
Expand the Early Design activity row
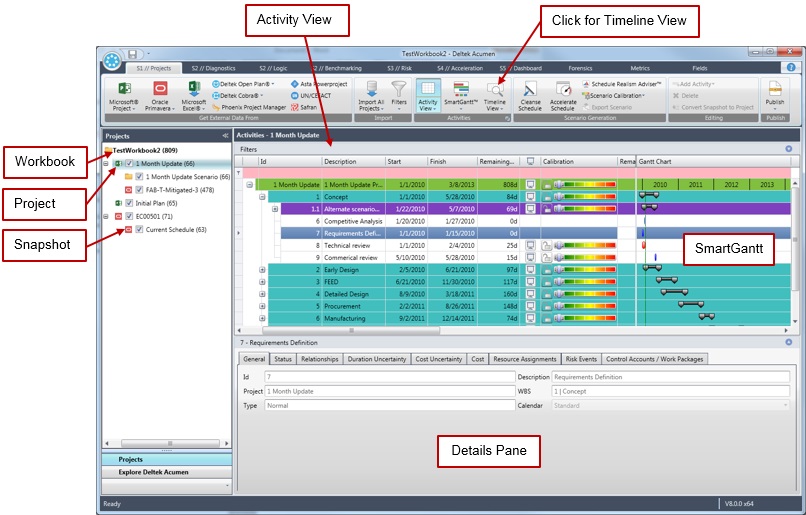pyautogui.click(x=263, y=269)
